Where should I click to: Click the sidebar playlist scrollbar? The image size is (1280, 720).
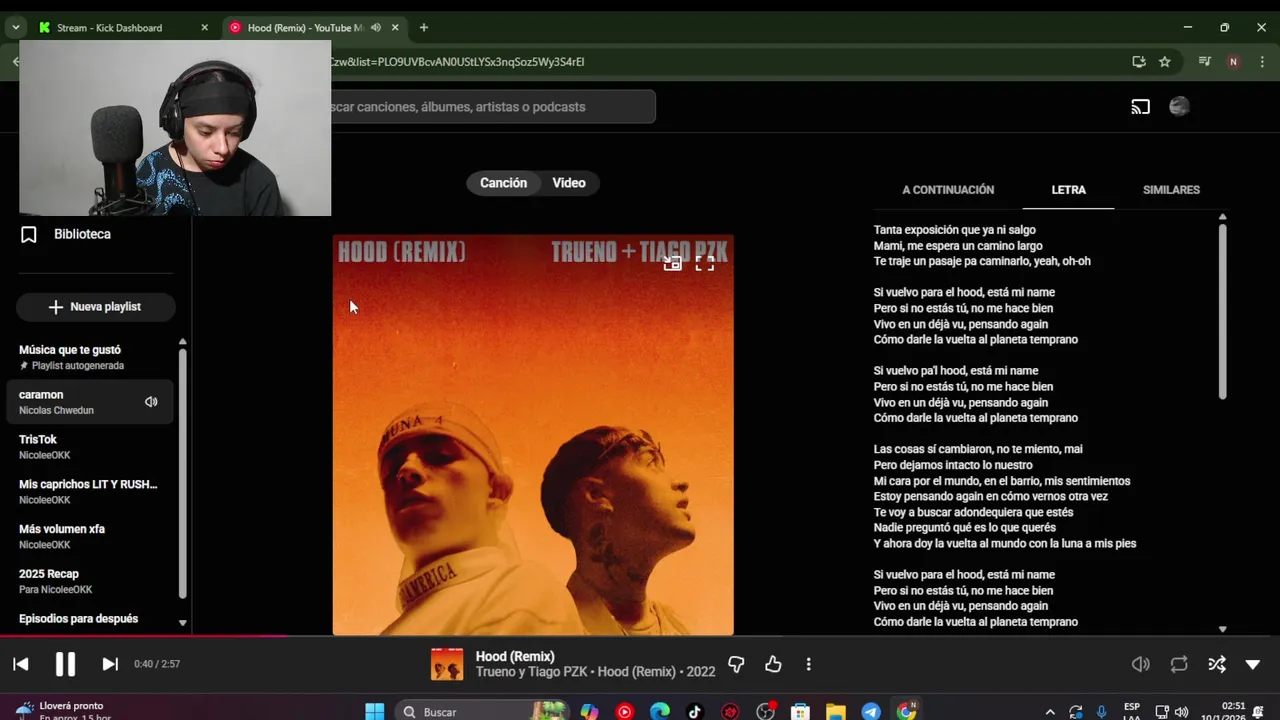point(182,473)
